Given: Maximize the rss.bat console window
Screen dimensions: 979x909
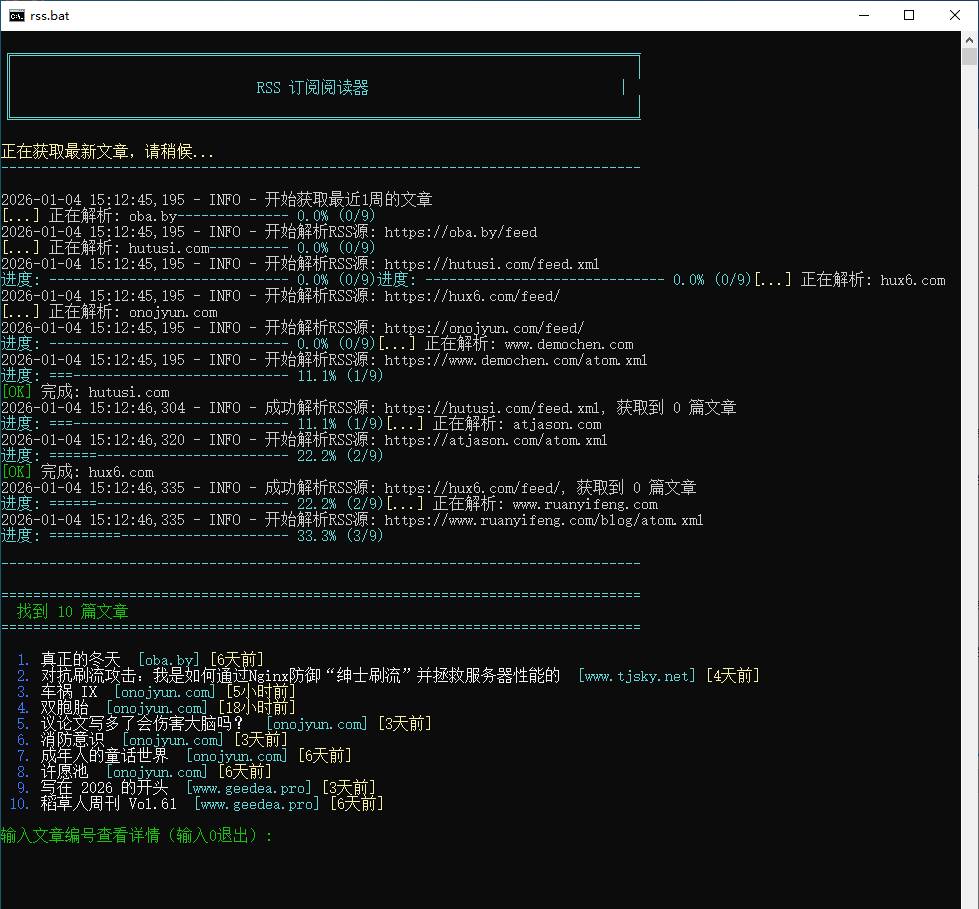Looking at the screenshot, I should 909,15.
